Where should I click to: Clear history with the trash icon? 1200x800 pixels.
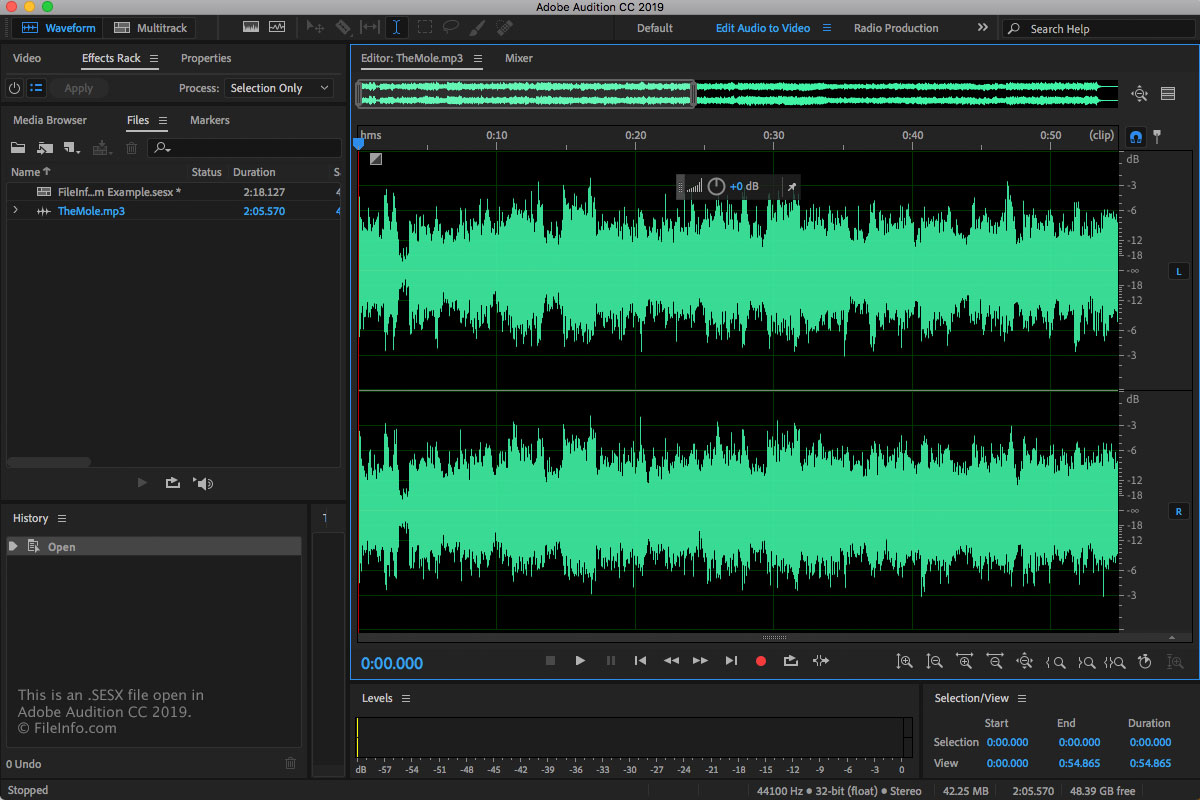291,763
